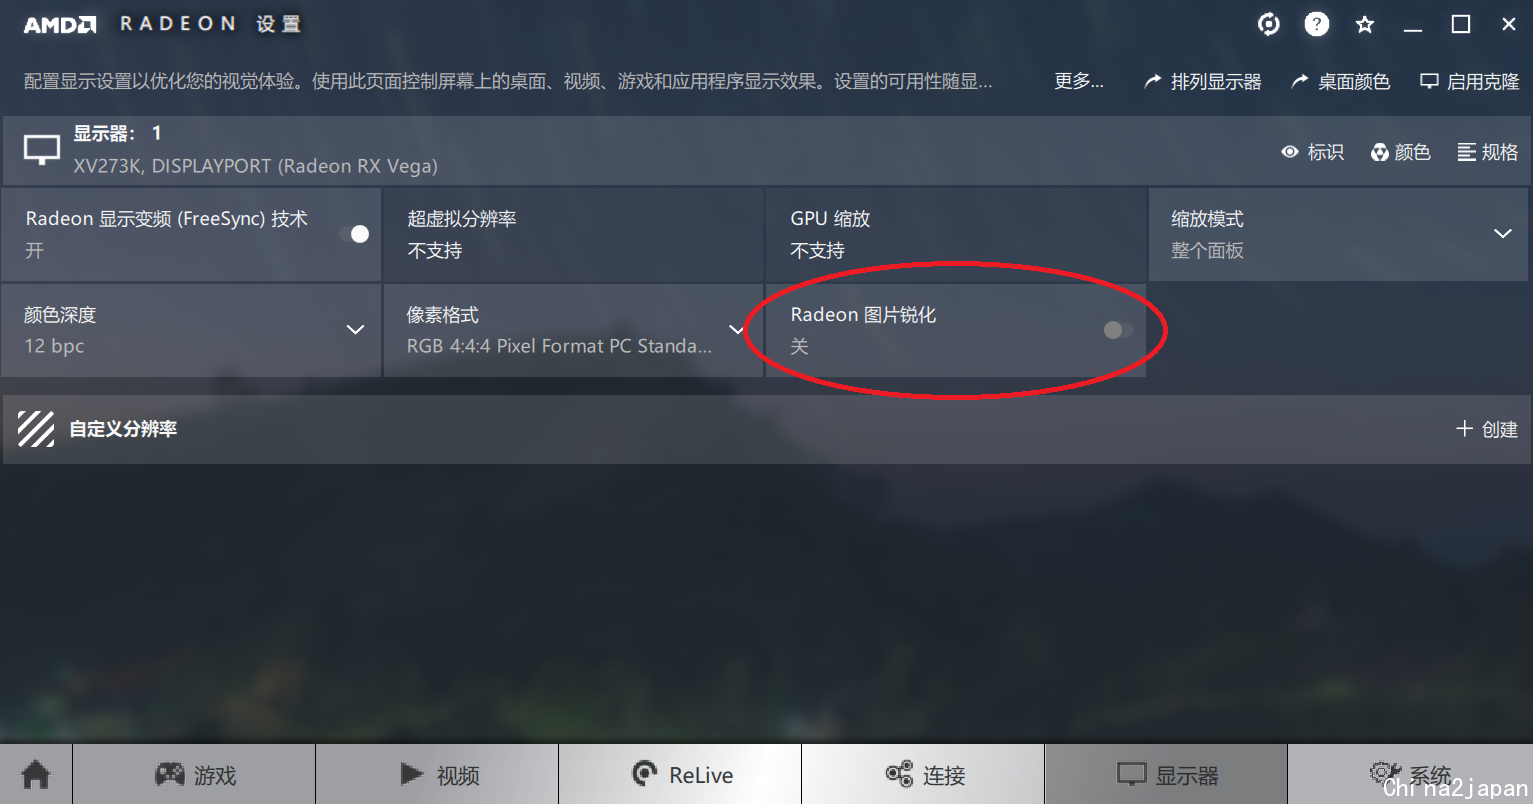Click the 显示器 1 monitor icon
1533x804 pixels.
point(41,150)
